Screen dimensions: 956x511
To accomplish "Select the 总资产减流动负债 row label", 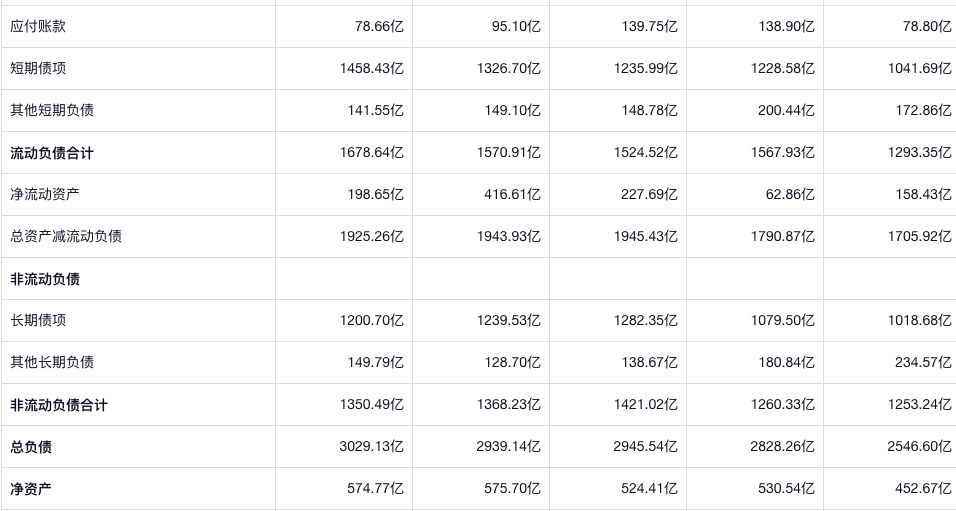I will [66, 236].
